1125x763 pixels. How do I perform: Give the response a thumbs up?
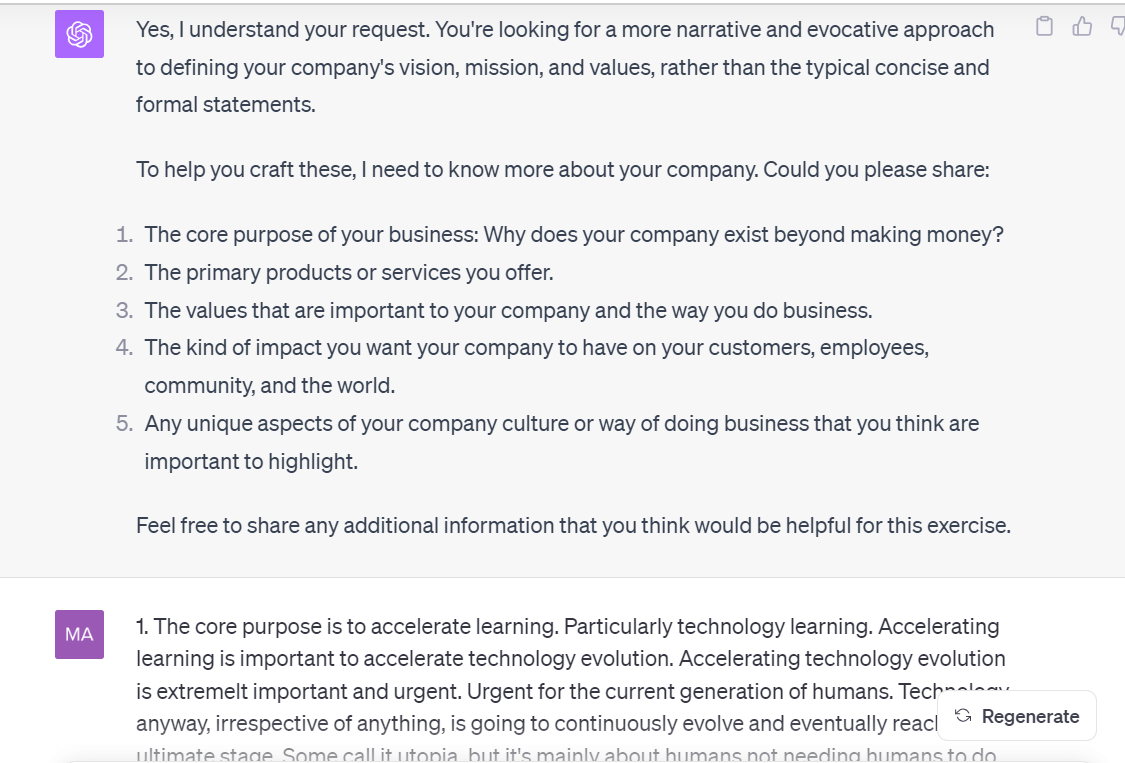pyautogui.click(x=1082, y=27)
